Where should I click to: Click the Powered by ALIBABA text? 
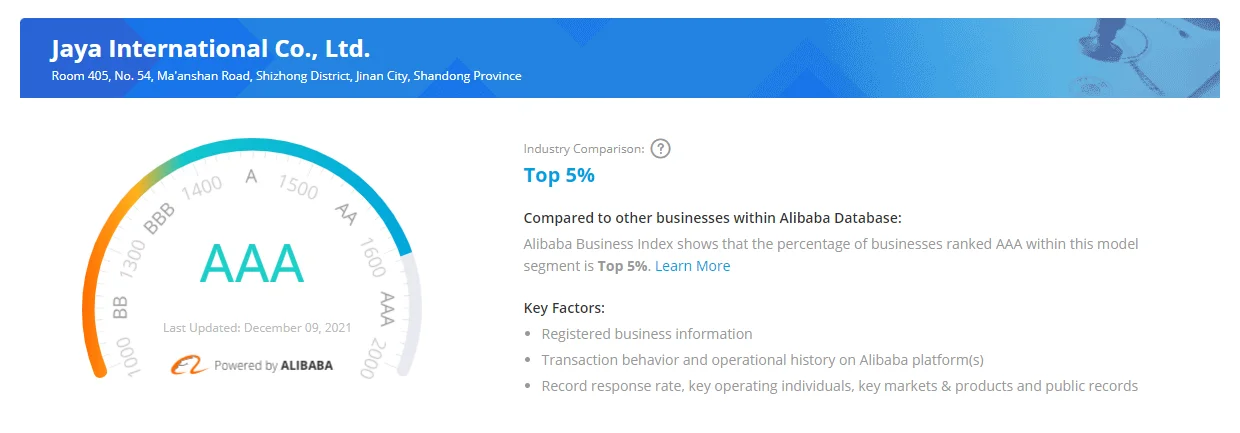click(x=273, y=366)
